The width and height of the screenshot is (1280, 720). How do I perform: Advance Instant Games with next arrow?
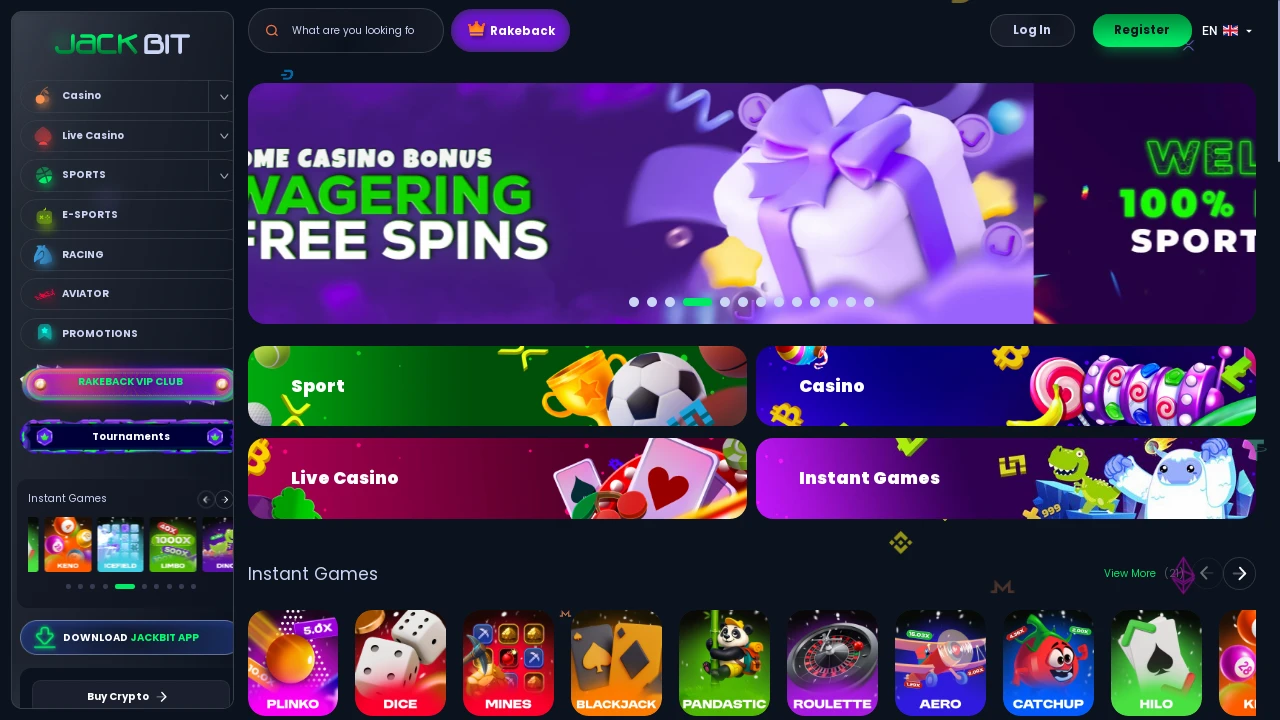1239,573
